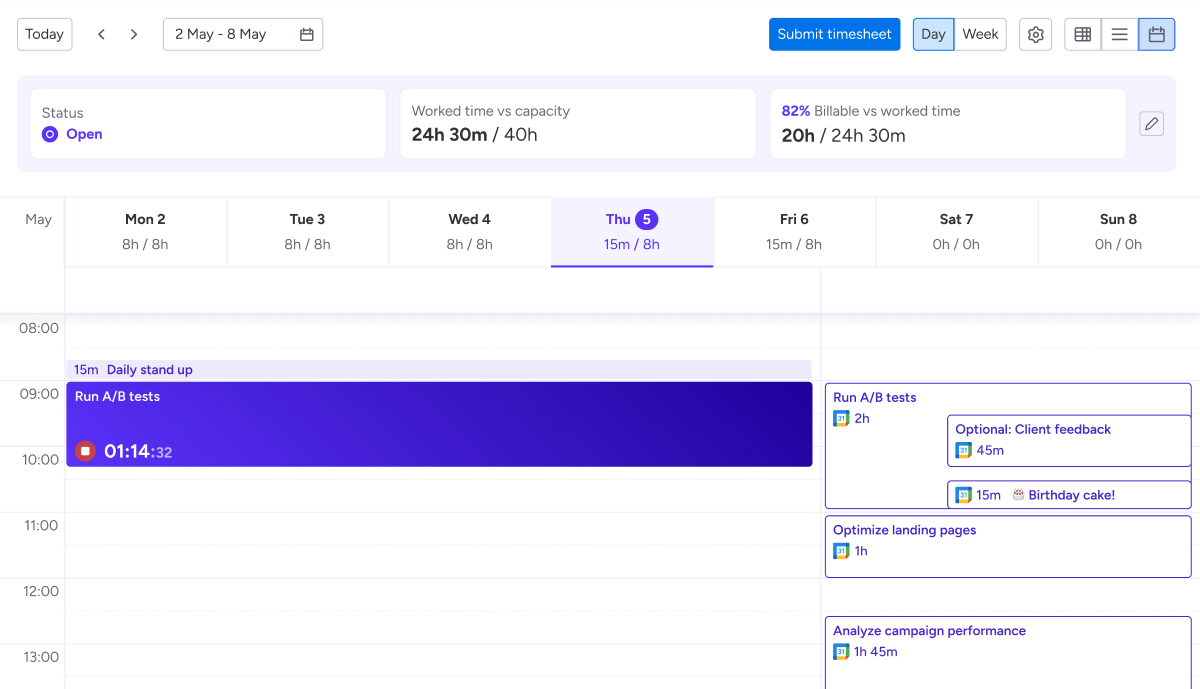Stop the running A/B tests timer
1200x689 pixels.
coord(86,451)
